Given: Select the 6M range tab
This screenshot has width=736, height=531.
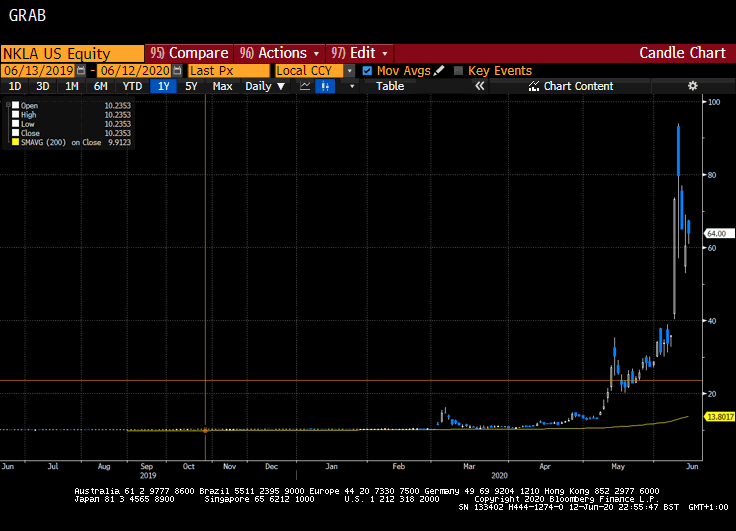Looking at the screenshot, I should coord(100,86).
